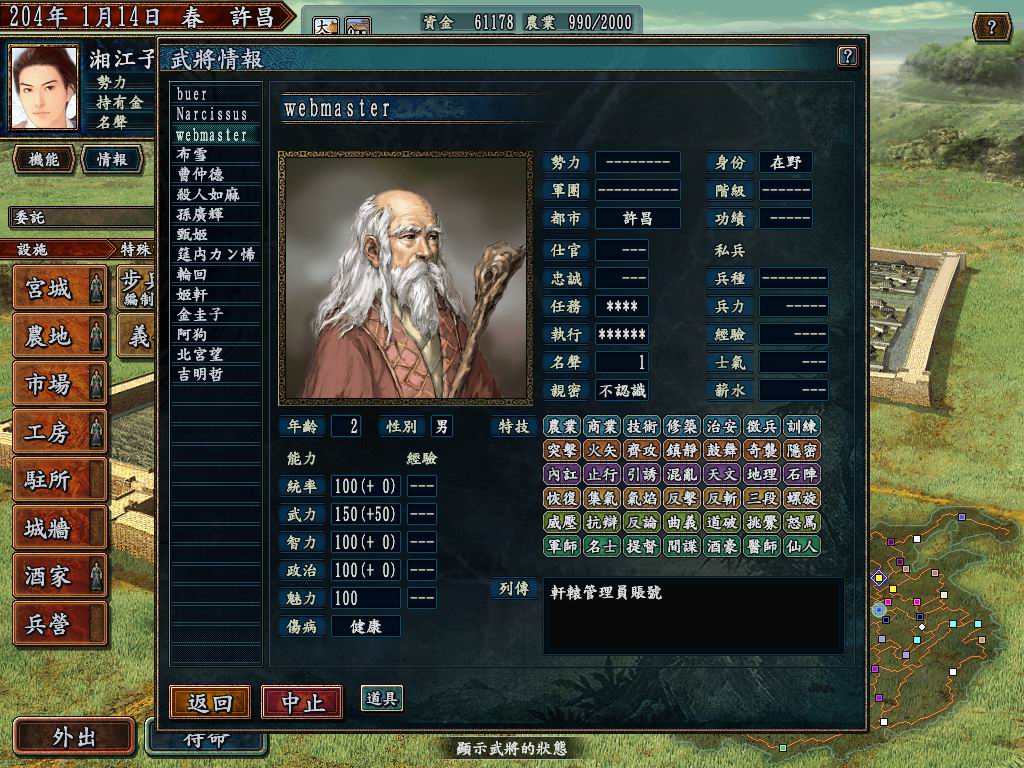Click the 醫師 skill icon
1024x768 pixels.
pos(761,546)
